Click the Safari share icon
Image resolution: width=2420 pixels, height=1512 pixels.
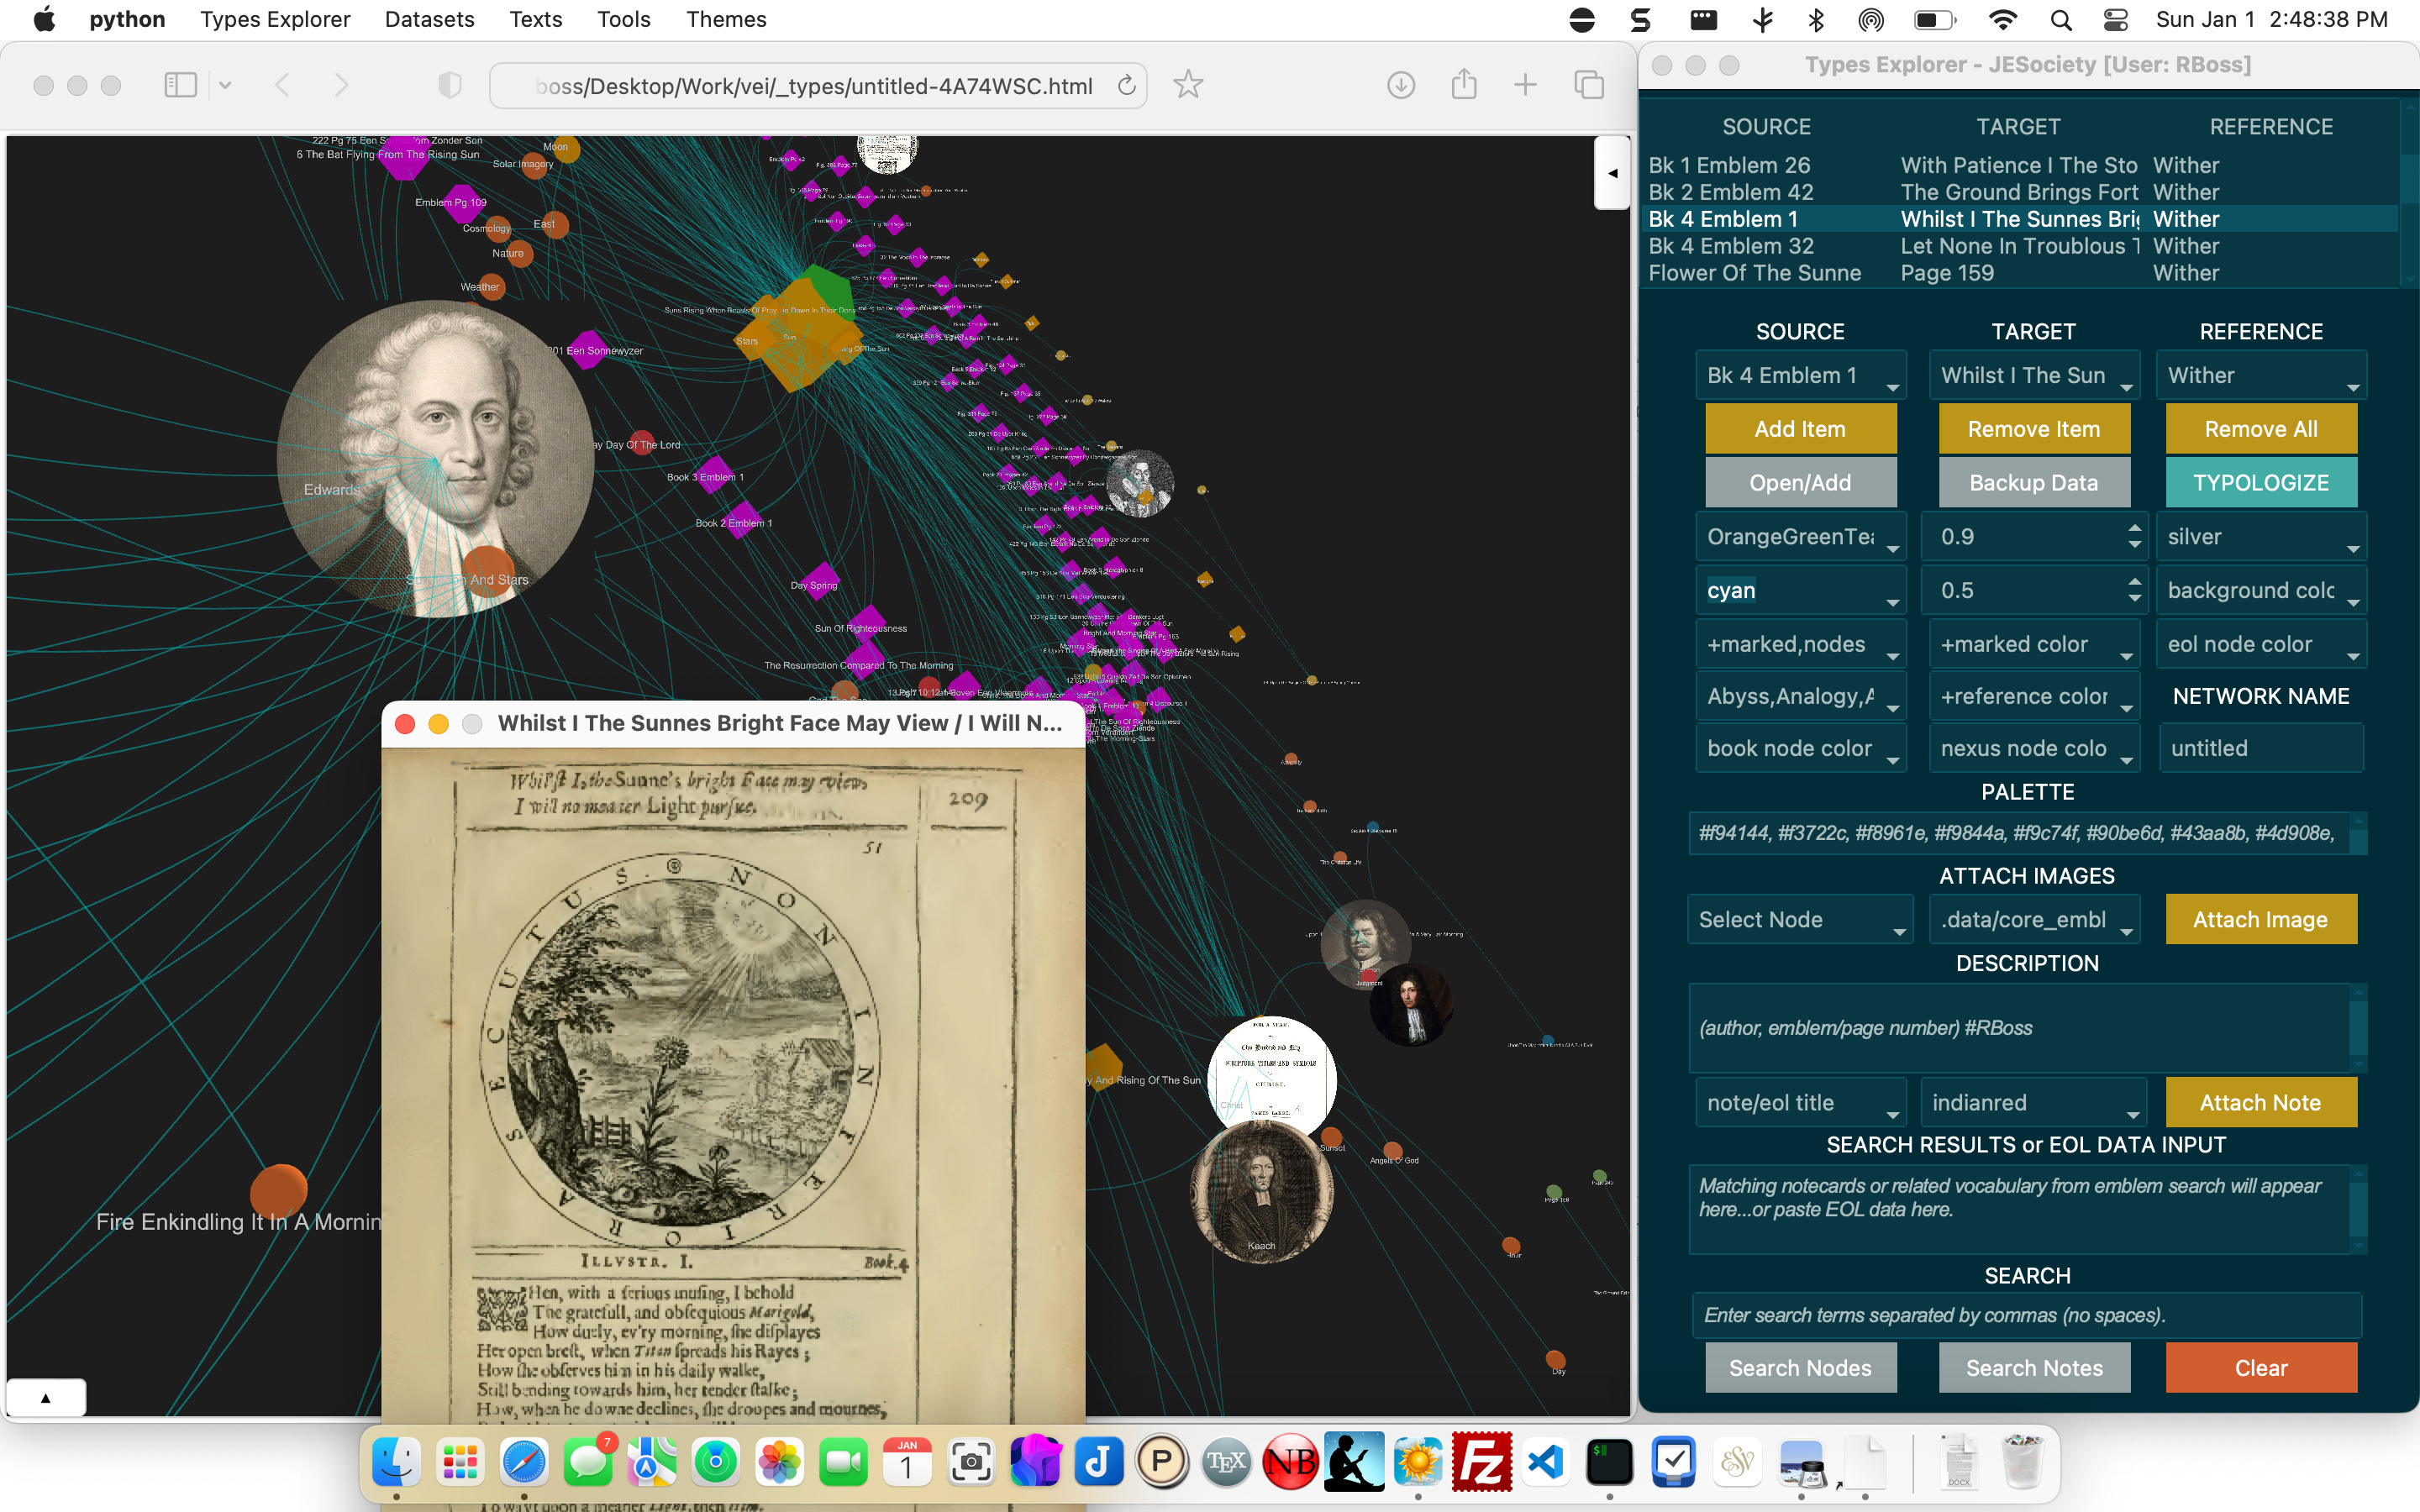coord(1464,84)
